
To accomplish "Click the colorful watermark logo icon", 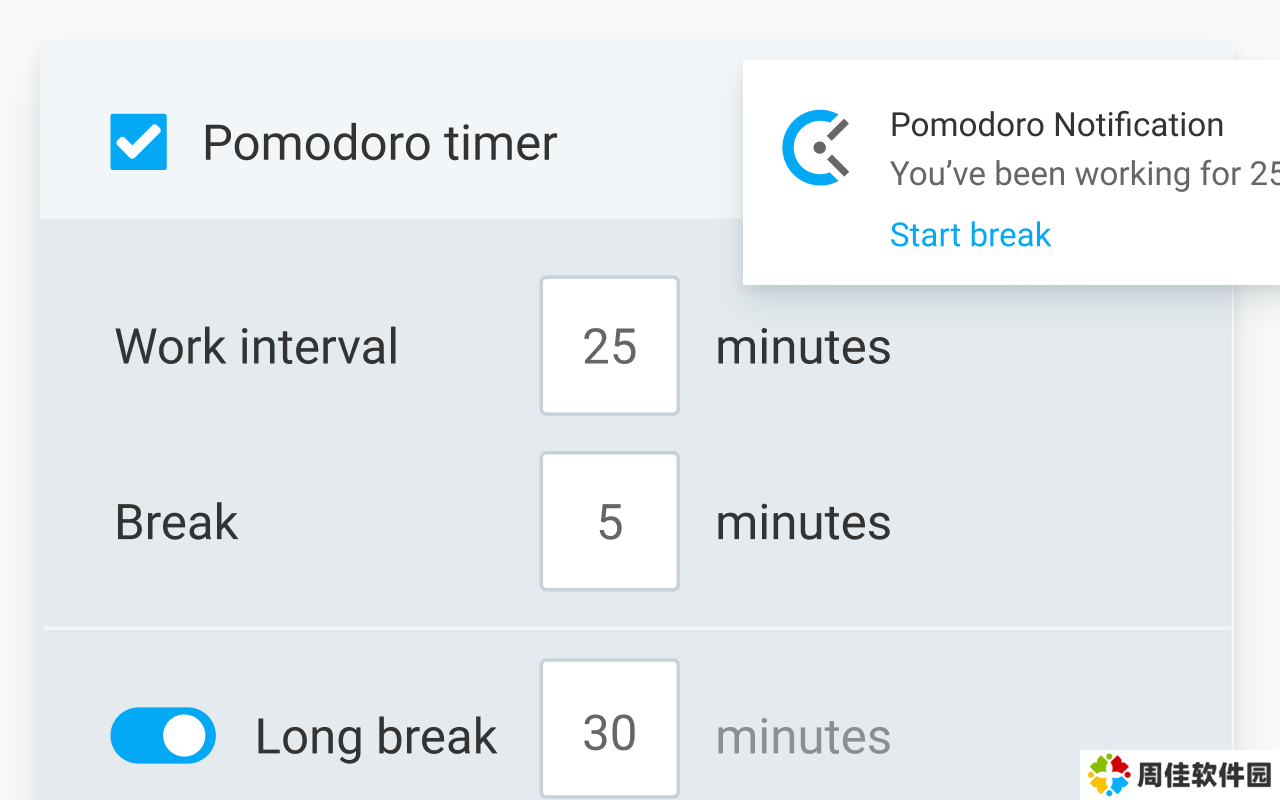I will pos(1109,775).
